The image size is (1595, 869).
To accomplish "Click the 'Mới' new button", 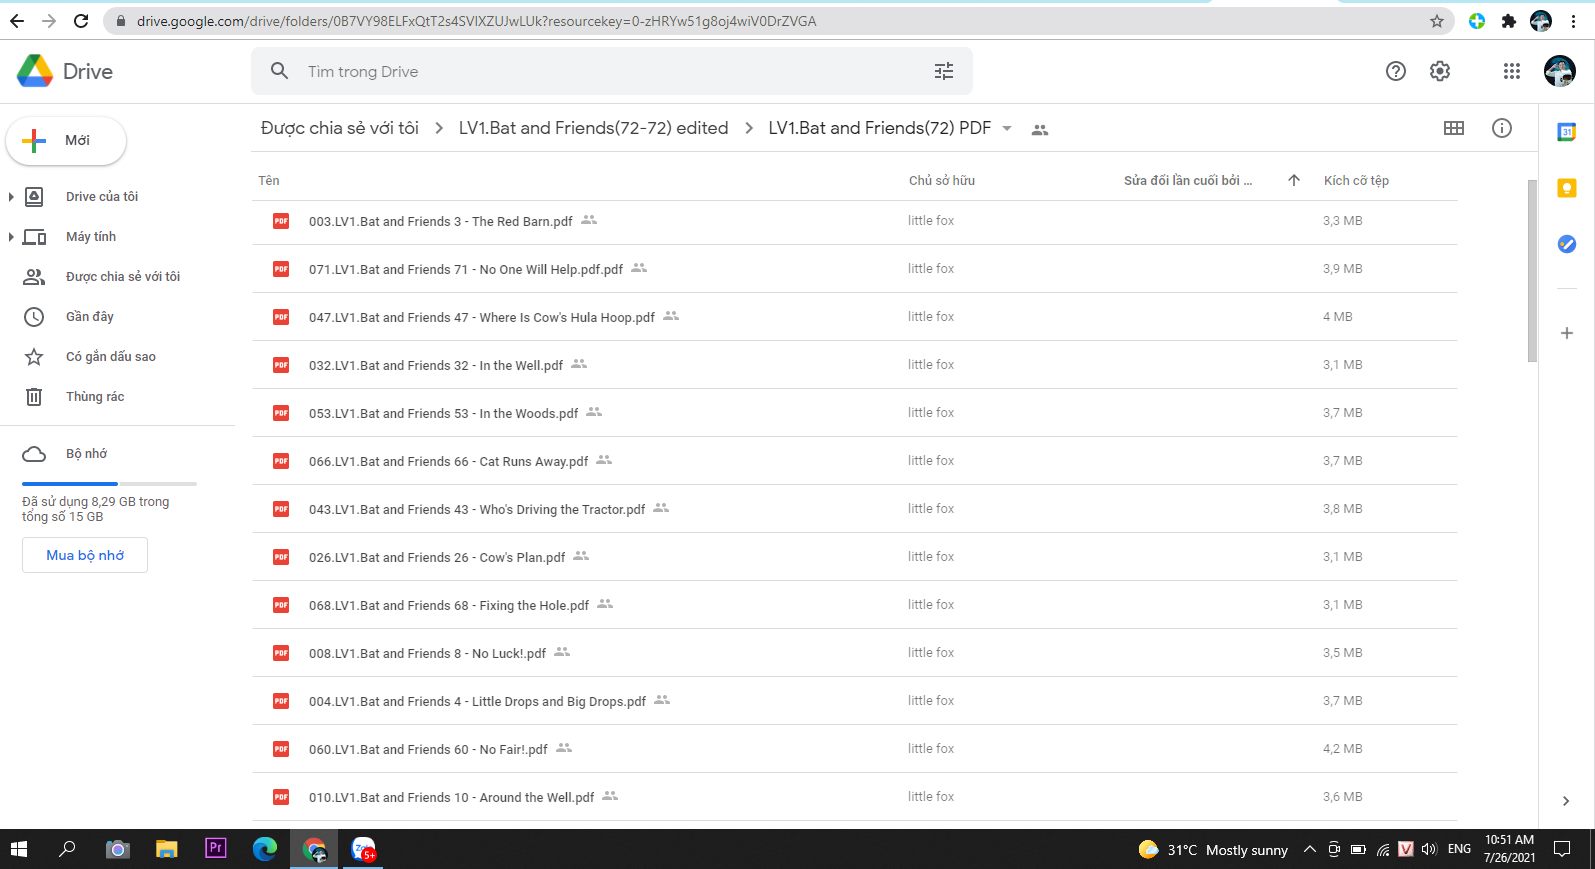I will pyautogui.click(x=66, y=141).
